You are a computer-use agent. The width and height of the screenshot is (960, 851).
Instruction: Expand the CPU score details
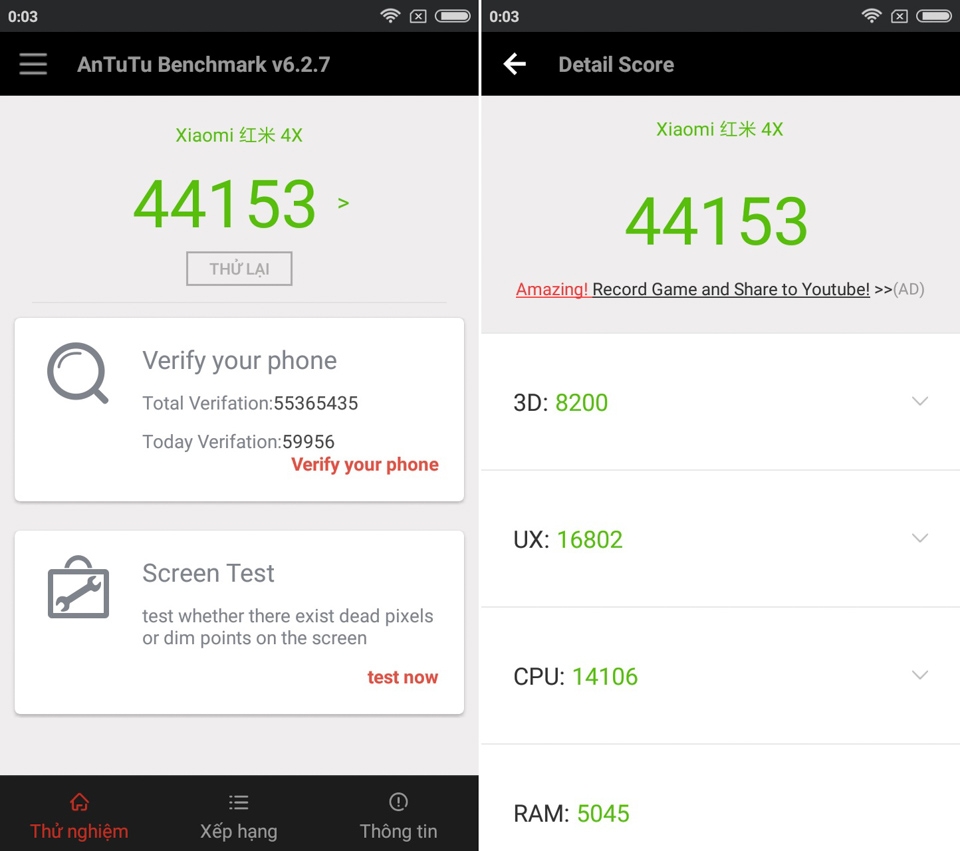[920, 675]
